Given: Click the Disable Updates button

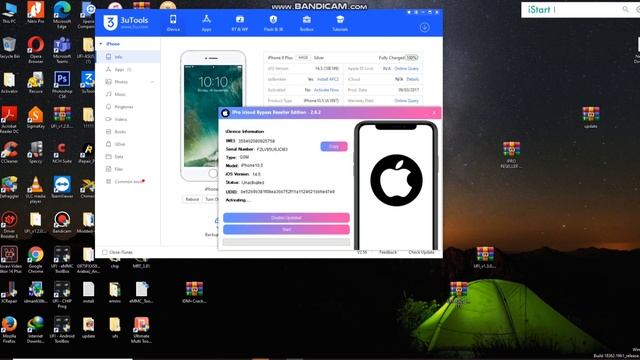Looking at the screenshot, I should tap(286, 218).
